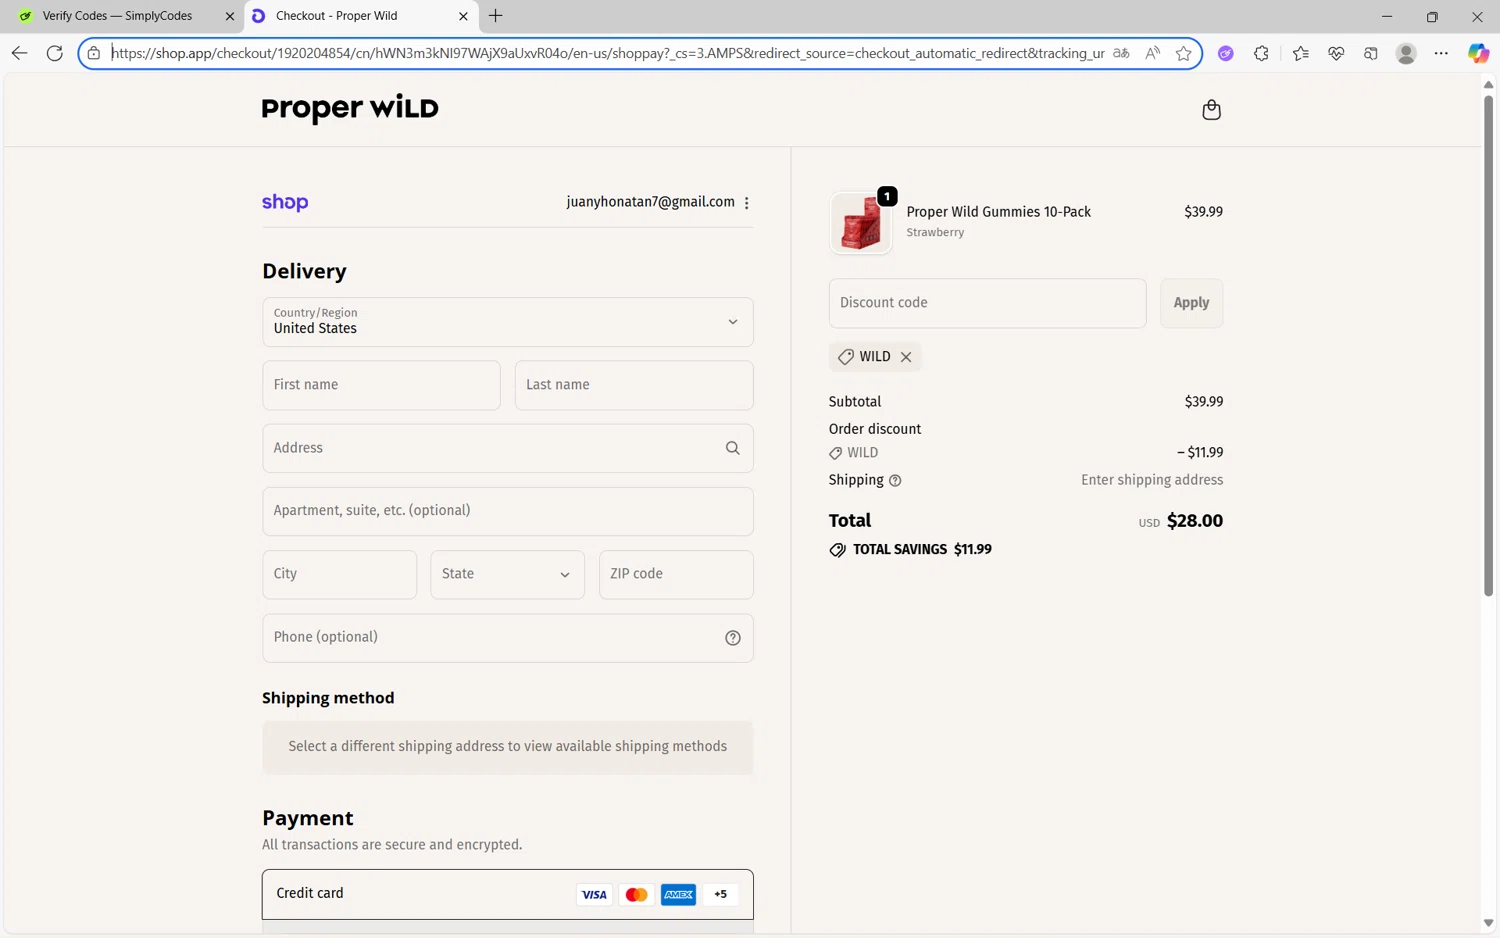Image resolution: width=1500 pixels, height=938 pixels.
Task: Click the shipping info question icon
Action: (x=895, y=481)
